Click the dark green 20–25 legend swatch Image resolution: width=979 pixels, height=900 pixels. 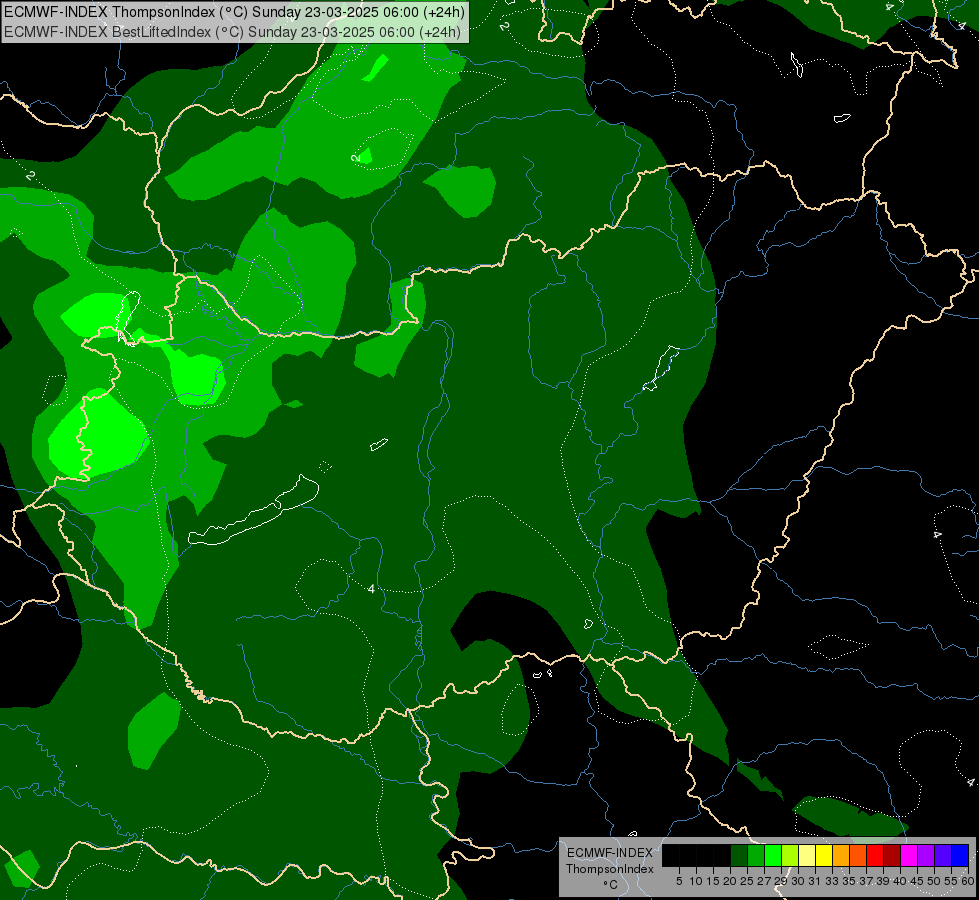point(739,855)
